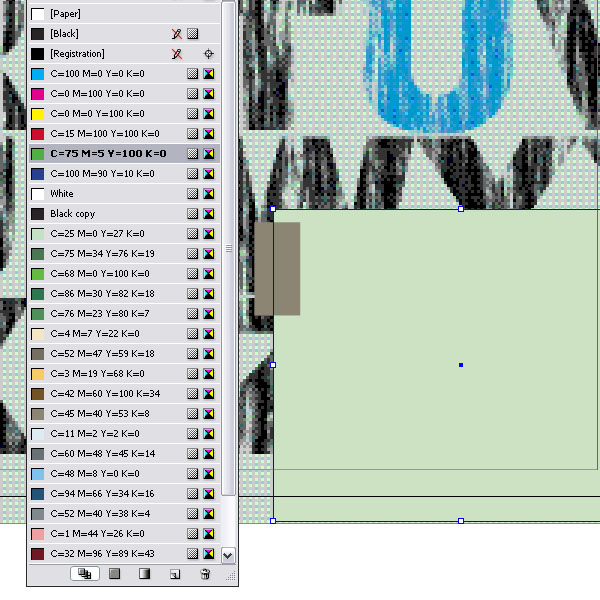Select swatch C=25 M=0 Y=27 K=0
The height and width of the screenshot is (600, 600).
[124, 233]
